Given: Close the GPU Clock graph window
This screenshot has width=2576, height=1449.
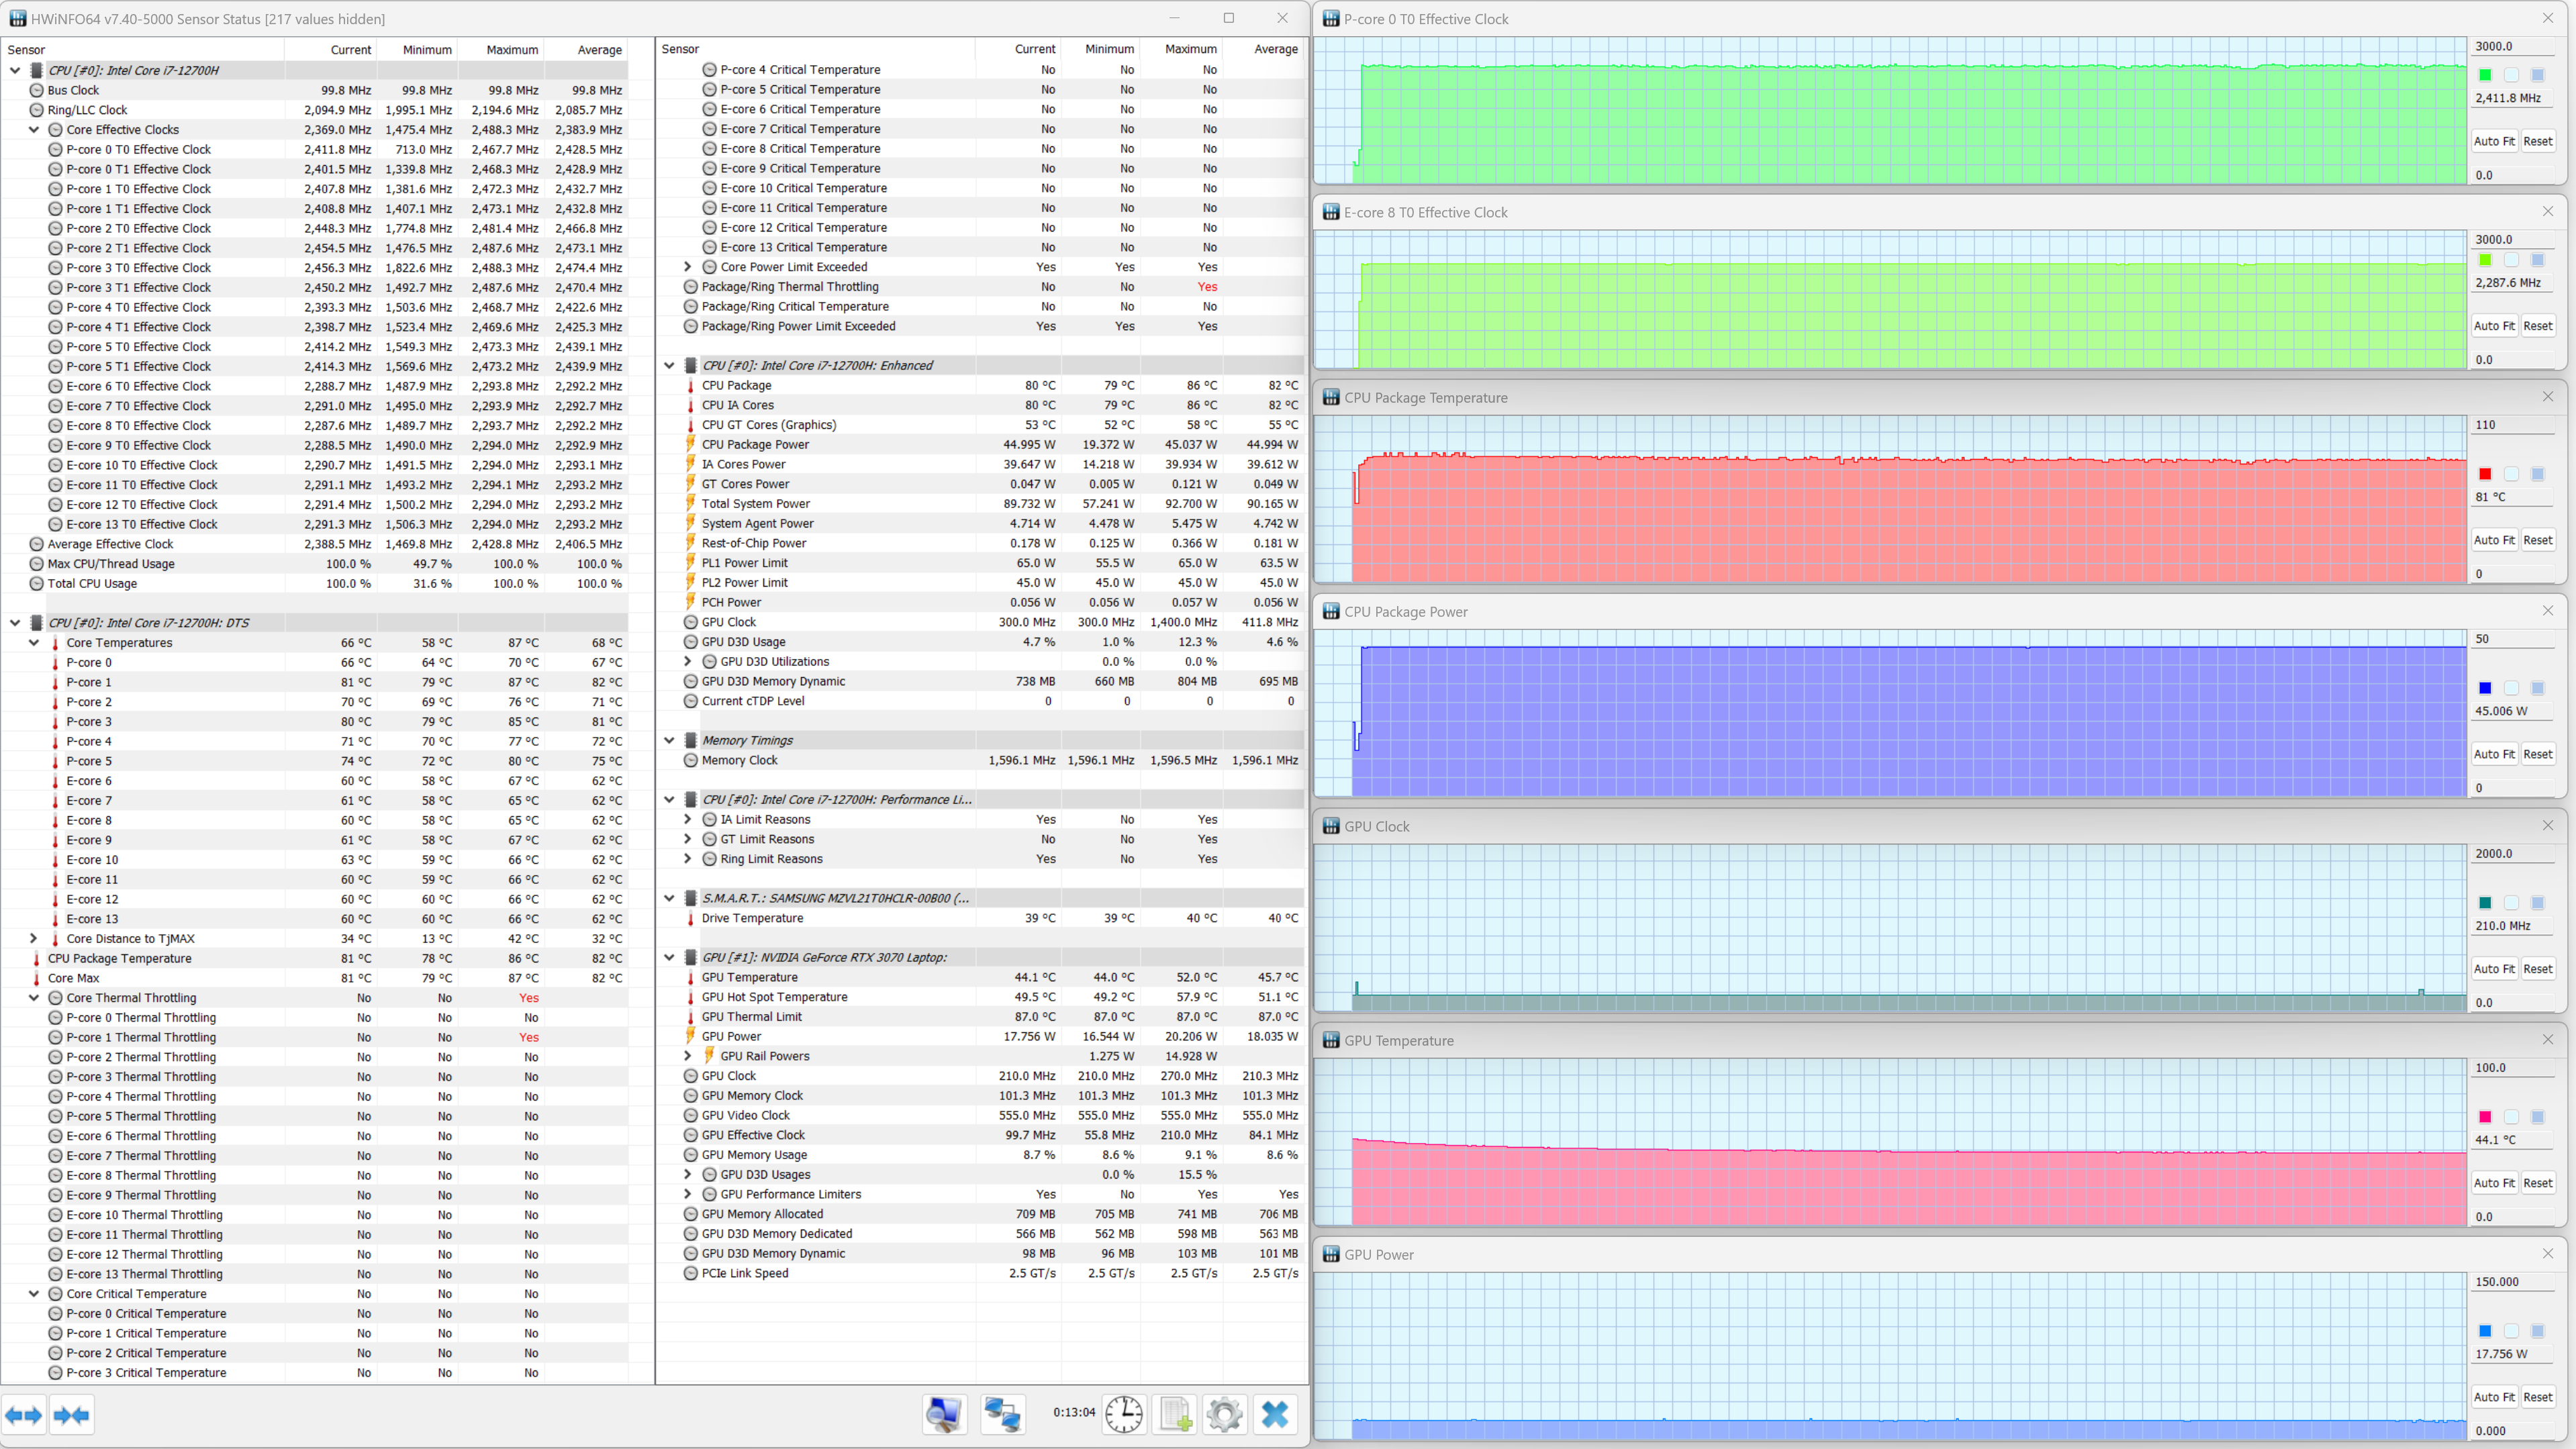Looking at the screenshot, I should pyautogui.click(x=2547, y=826).
